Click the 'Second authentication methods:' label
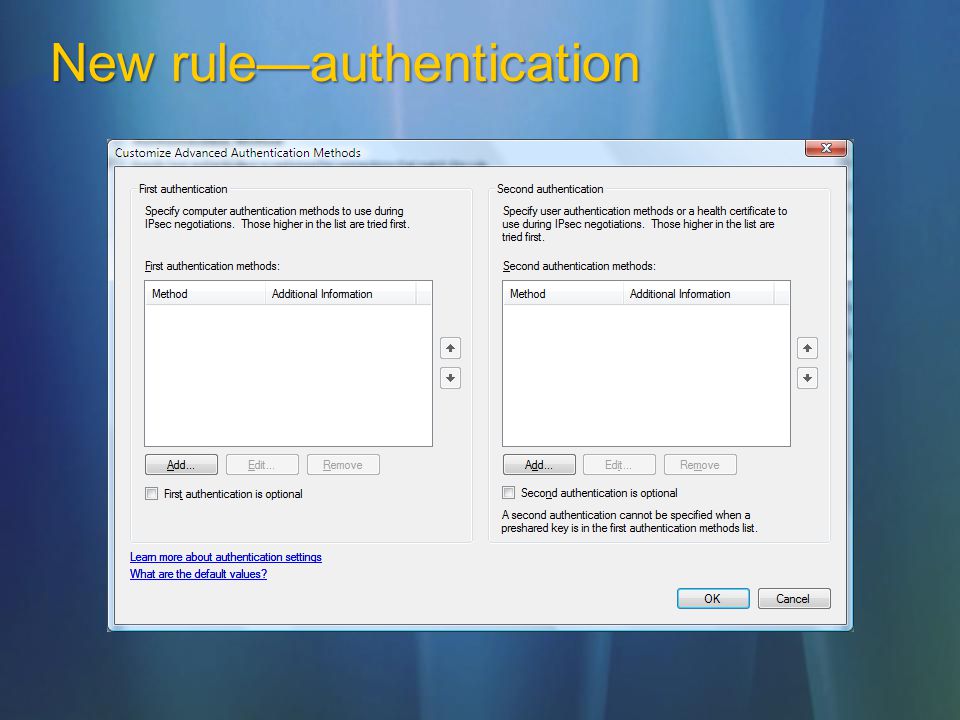 point(579,266)
